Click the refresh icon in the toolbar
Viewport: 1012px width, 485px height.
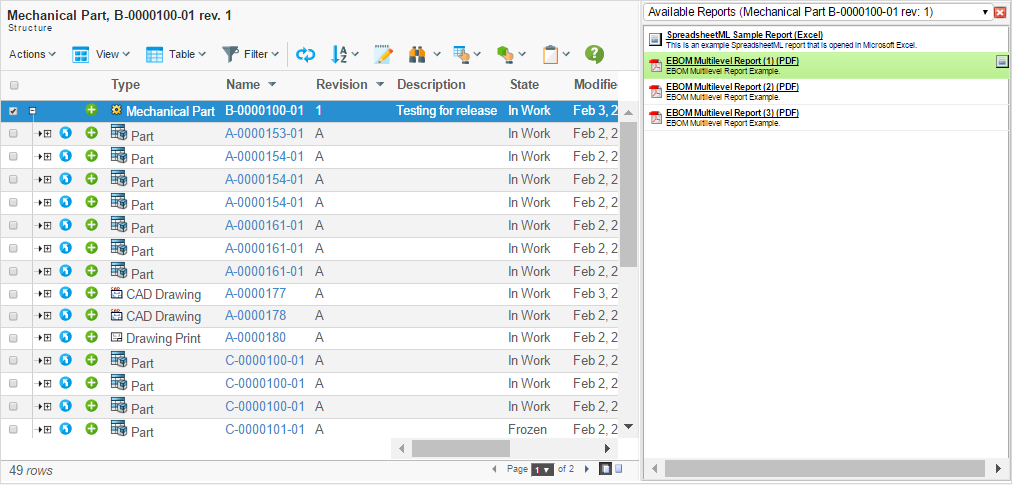click(x=305, y=54)
